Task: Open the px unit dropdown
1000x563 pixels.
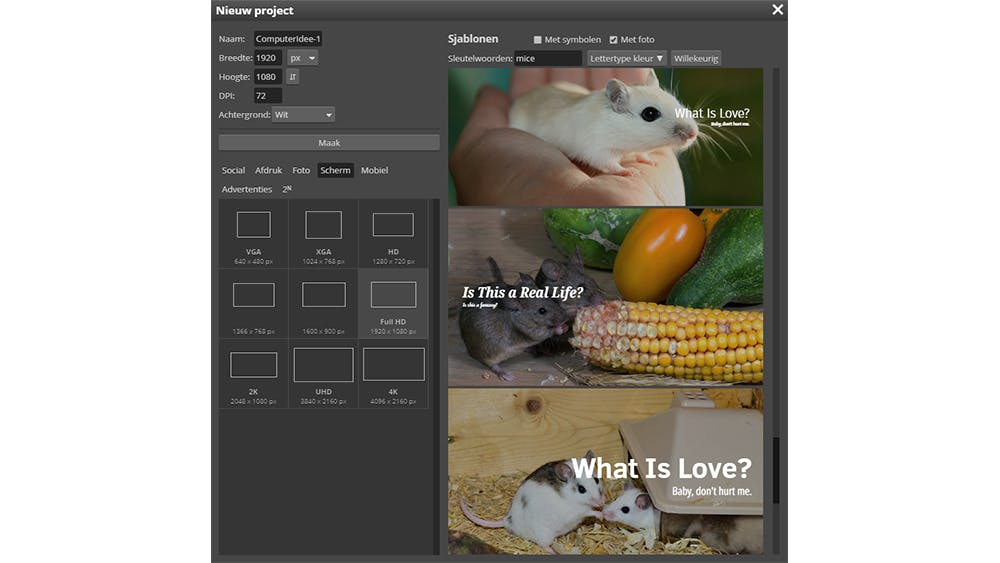Action: click(303, 58)
